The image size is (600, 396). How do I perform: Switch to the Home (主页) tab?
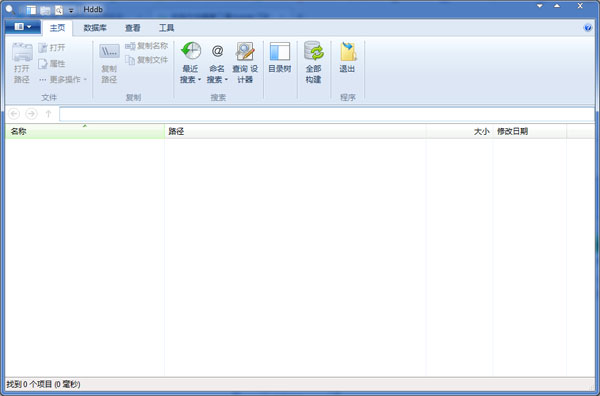pos(57,28)
